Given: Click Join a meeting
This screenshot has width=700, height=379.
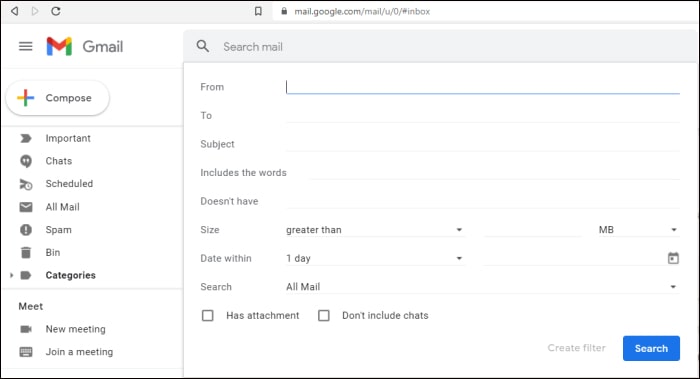Looking at the screenshot, I should (79, 352).
